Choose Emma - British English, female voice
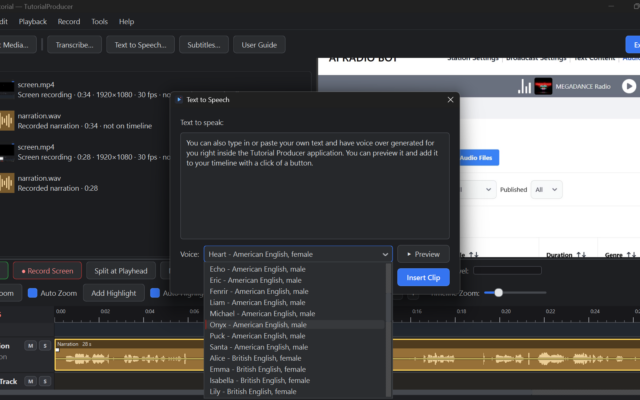 (x=295, y=369)
